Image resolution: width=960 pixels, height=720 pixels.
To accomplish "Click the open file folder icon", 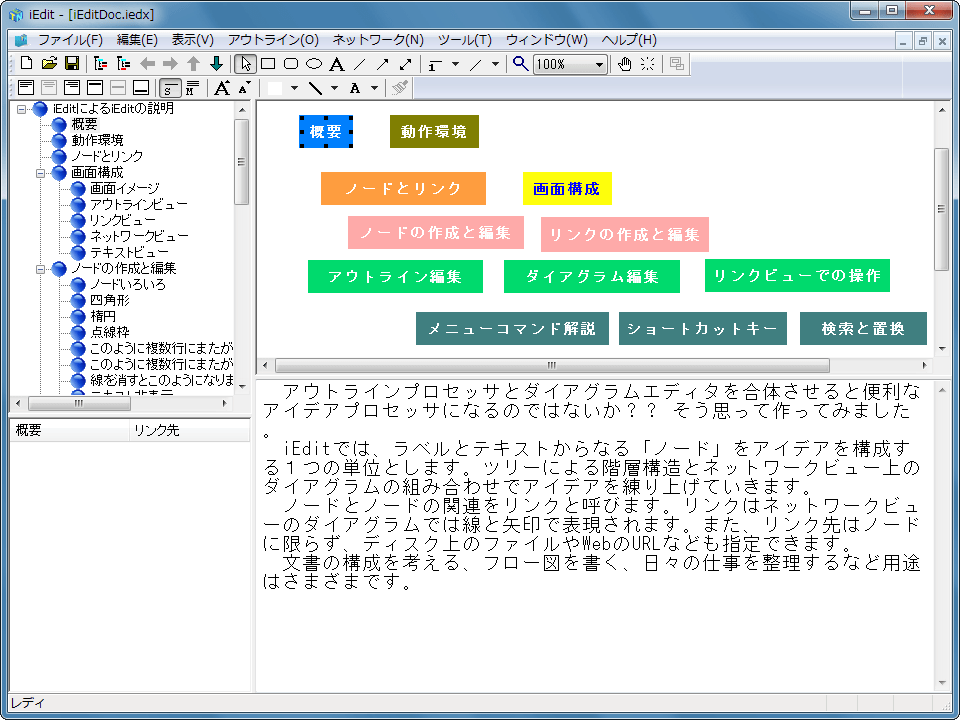I will click(x=49, y=64).
